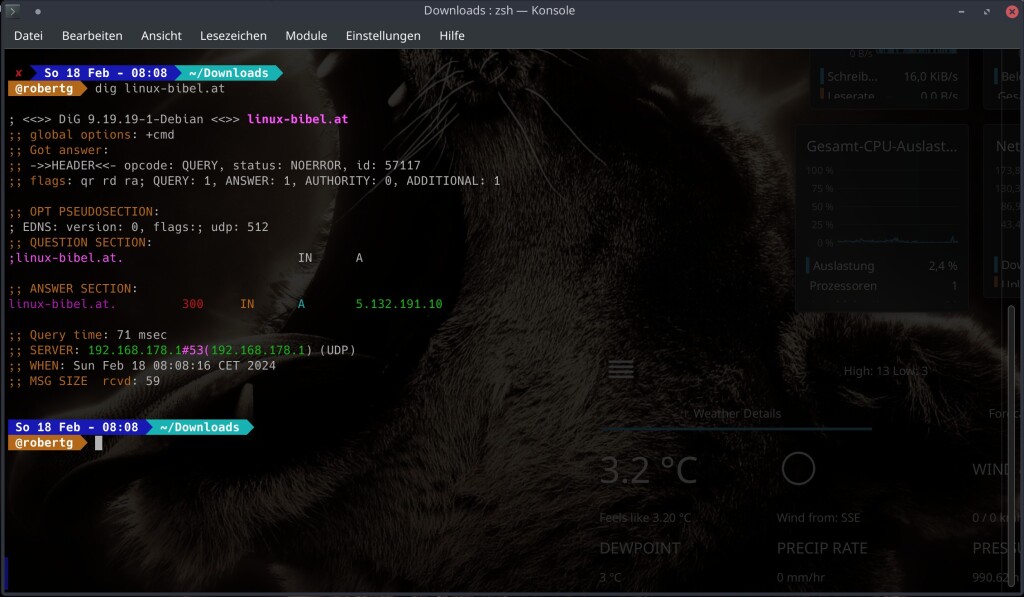Select the 'Weather Details' tab in weather widget
This screenshot has height=597, width=1024.
point(737,413)
